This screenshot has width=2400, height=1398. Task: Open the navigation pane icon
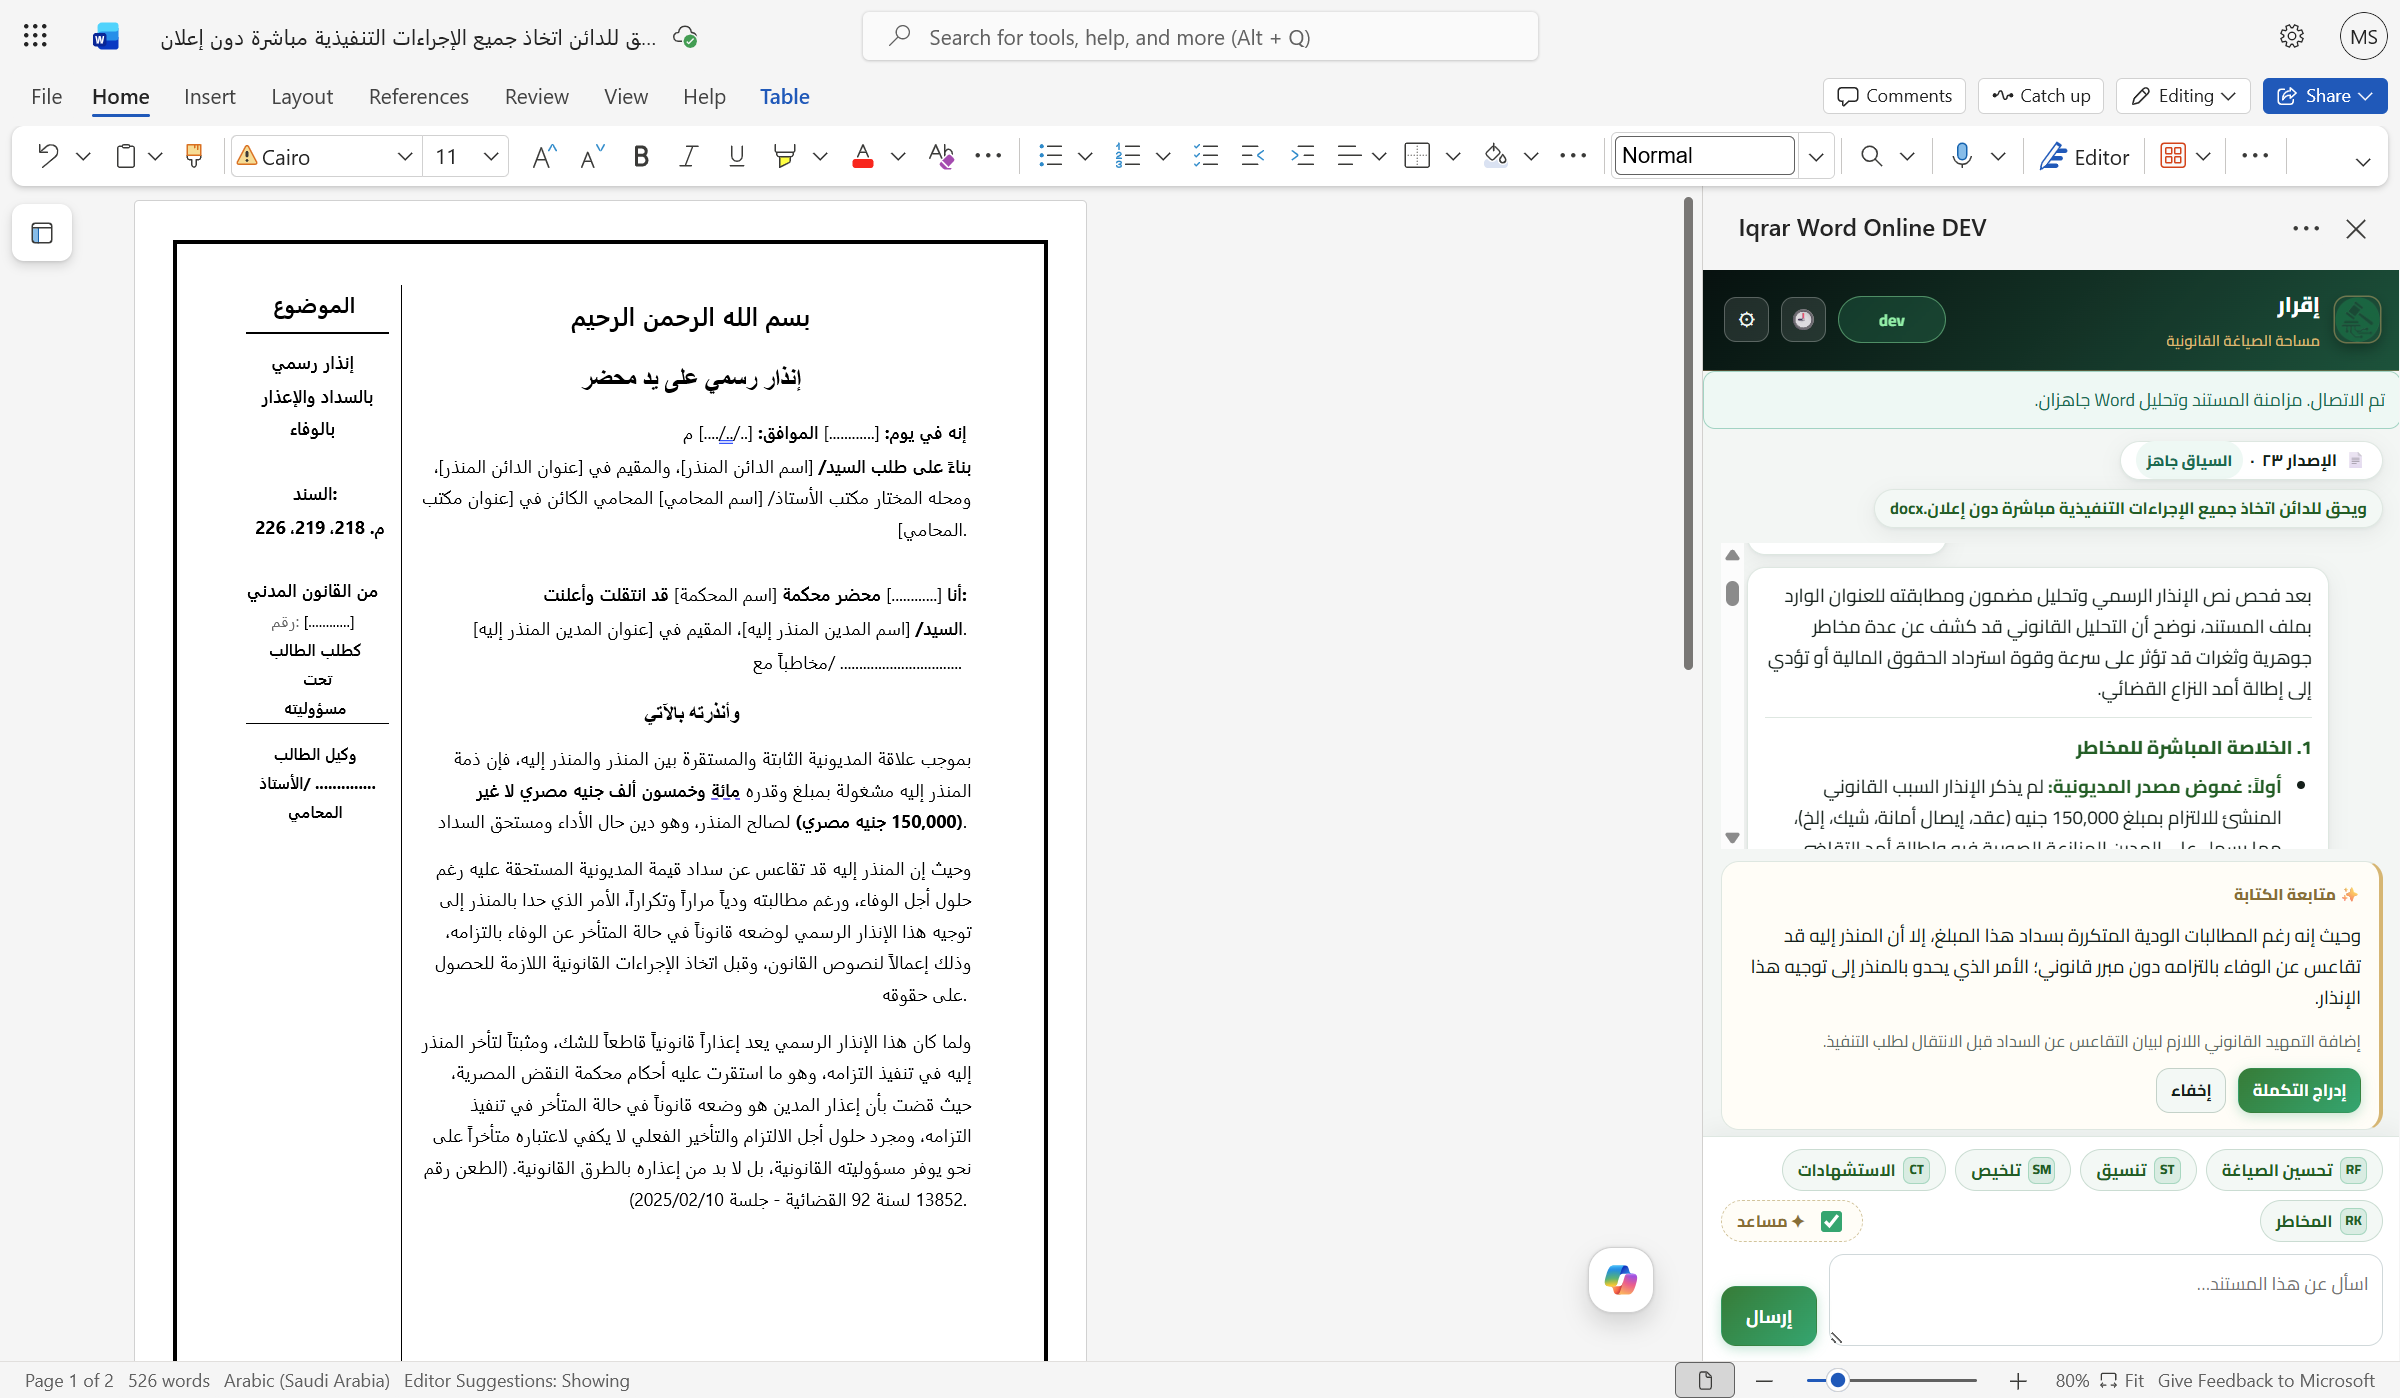[x=42, y=233]
